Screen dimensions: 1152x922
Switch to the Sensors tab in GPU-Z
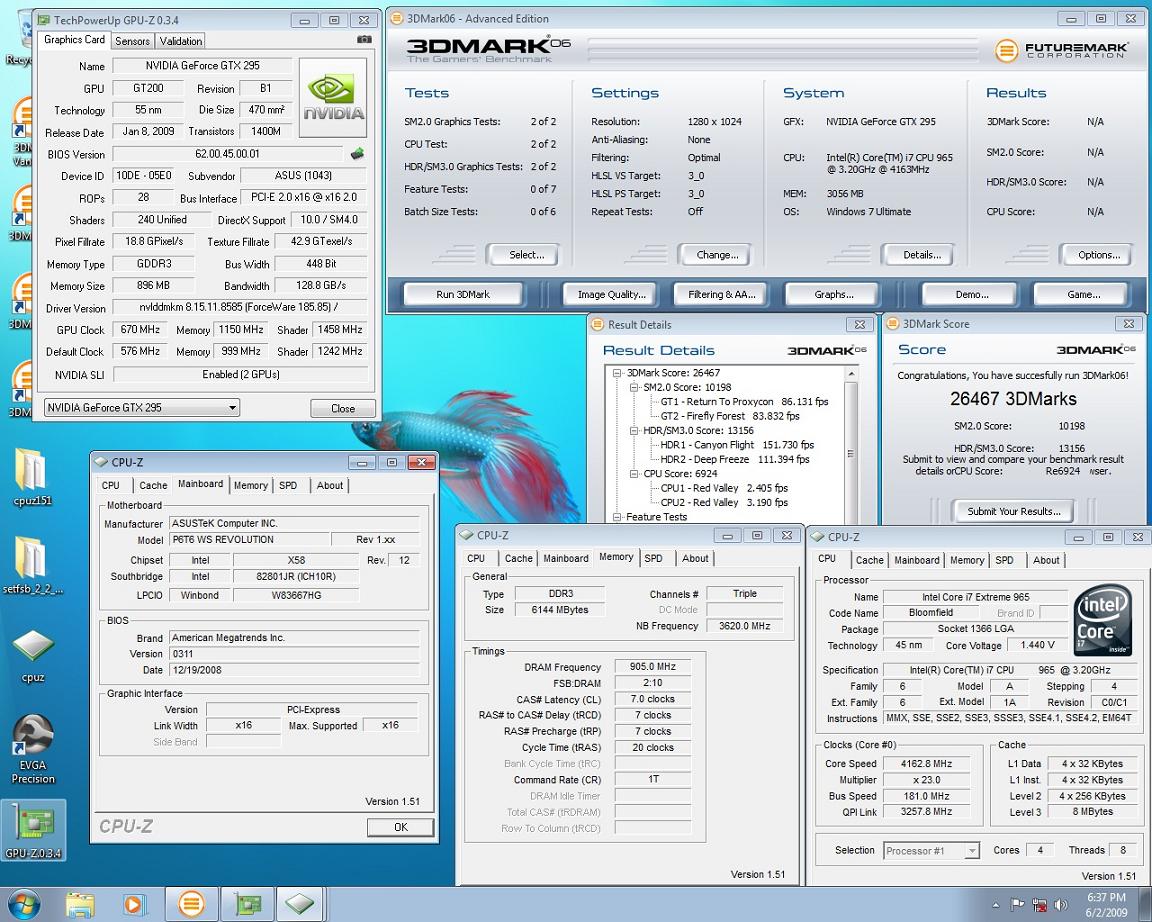(132, 41)
